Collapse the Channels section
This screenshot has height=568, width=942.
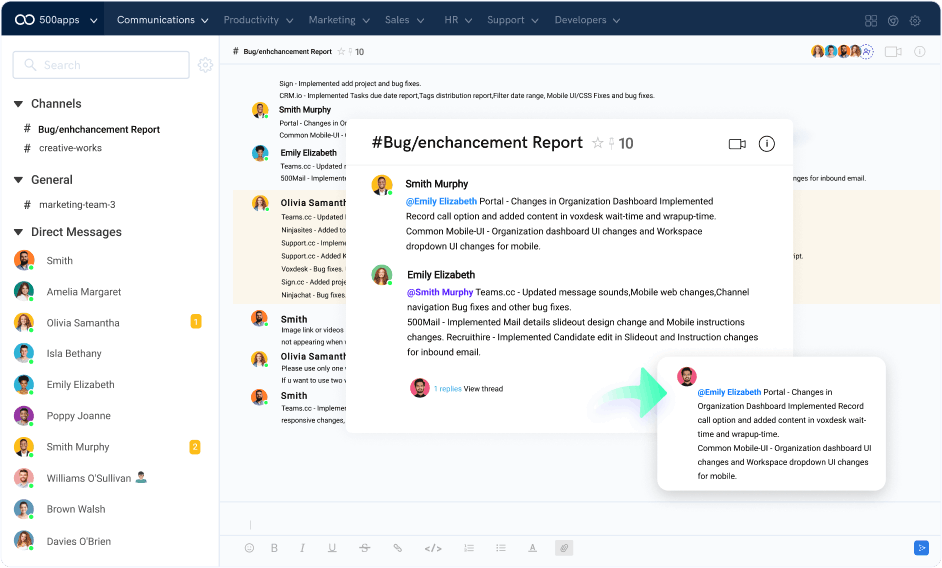[19, 104]
